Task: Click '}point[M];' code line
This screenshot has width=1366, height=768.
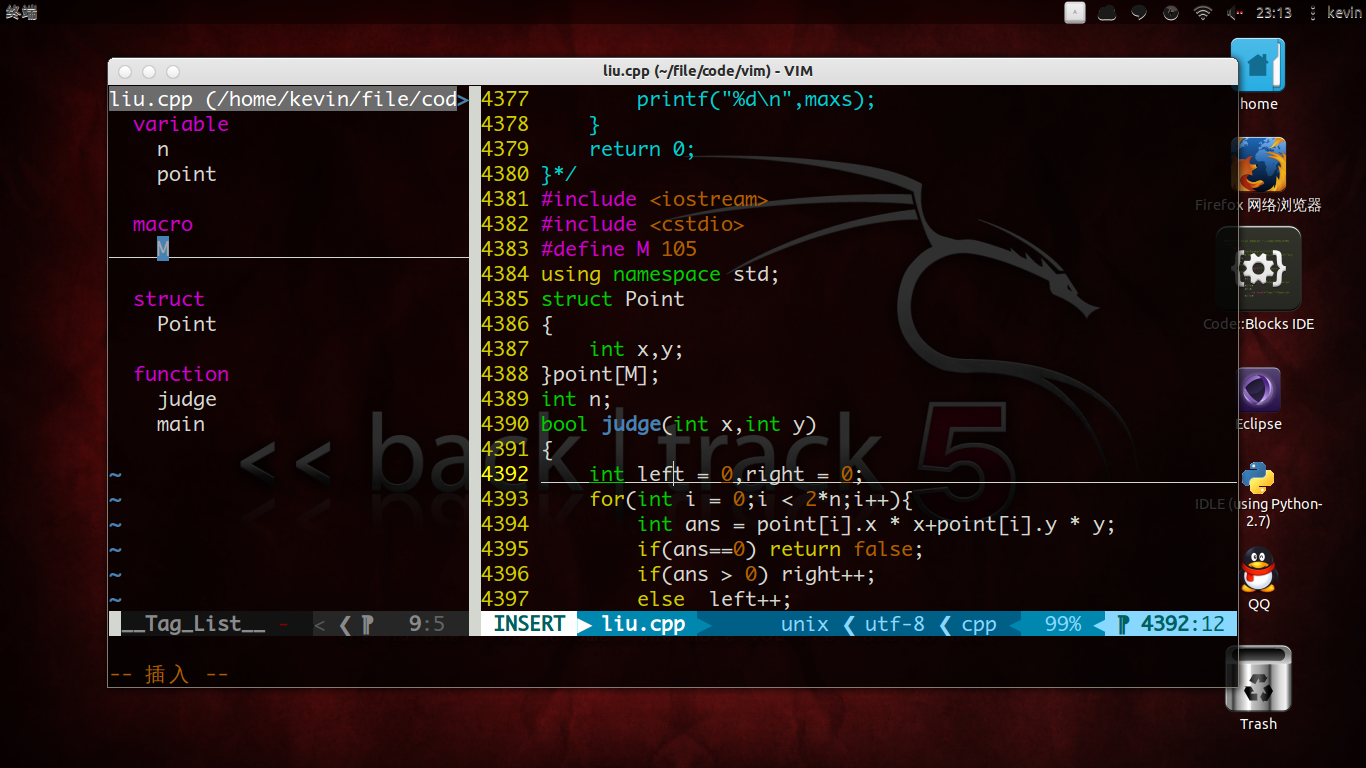Action: [x=600, y=374]
